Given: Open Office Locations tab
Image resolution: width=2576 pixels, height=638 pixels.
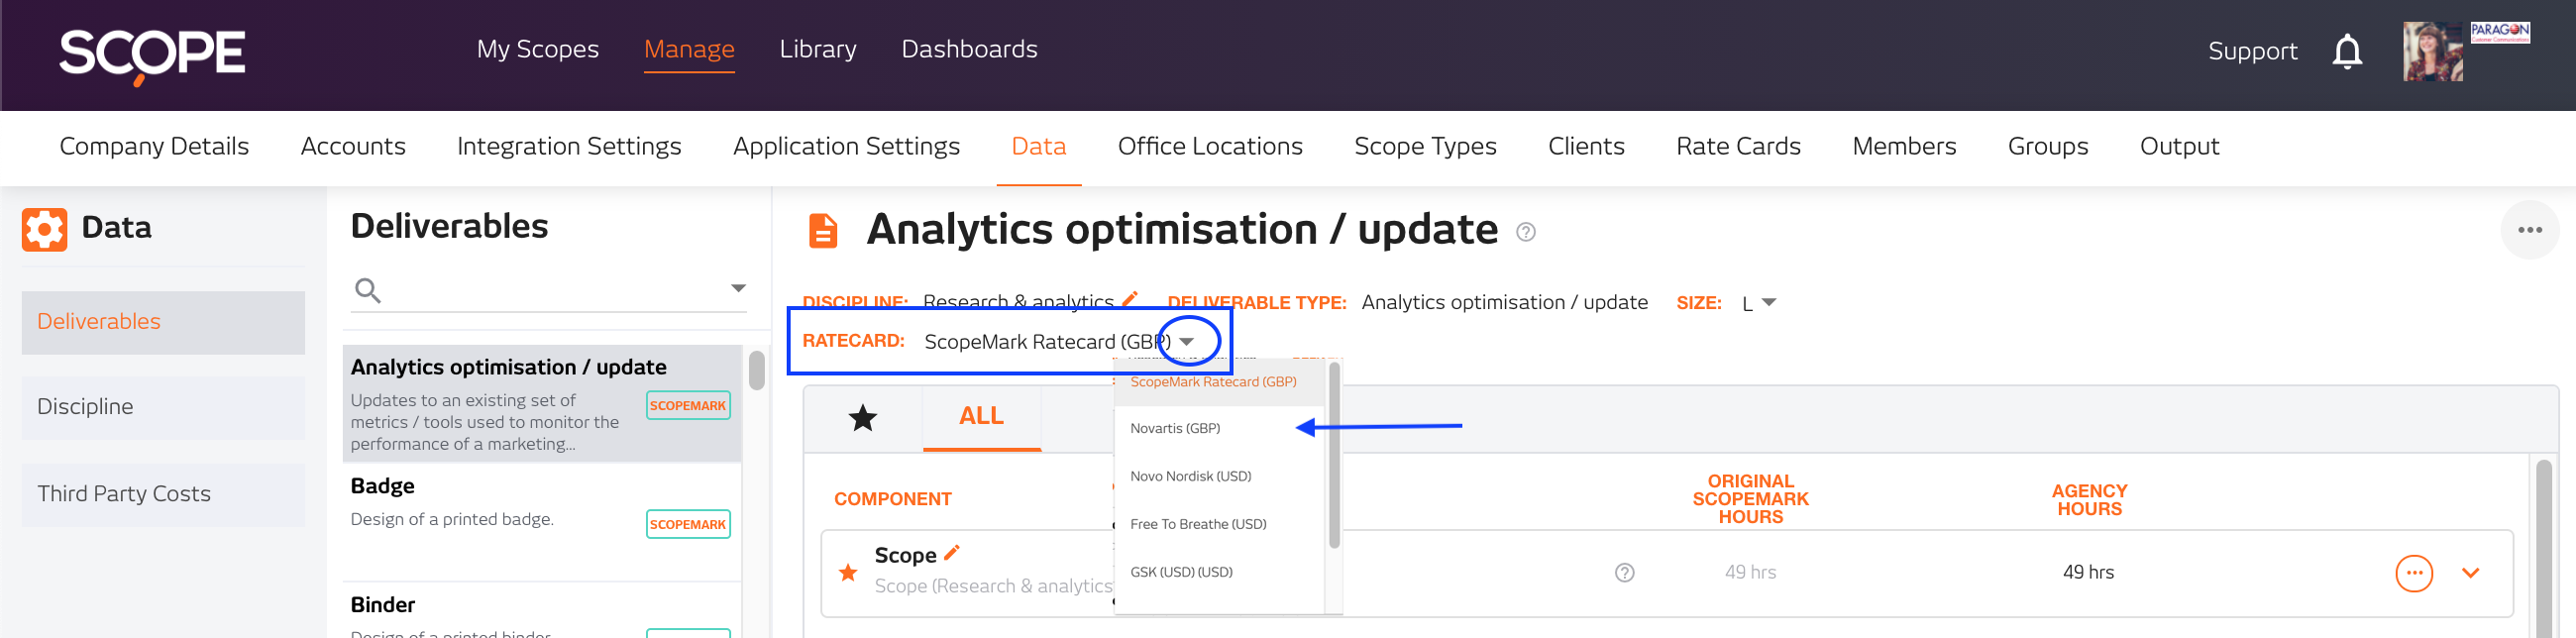Looking at the screenshot, I should coord(1210,146).
